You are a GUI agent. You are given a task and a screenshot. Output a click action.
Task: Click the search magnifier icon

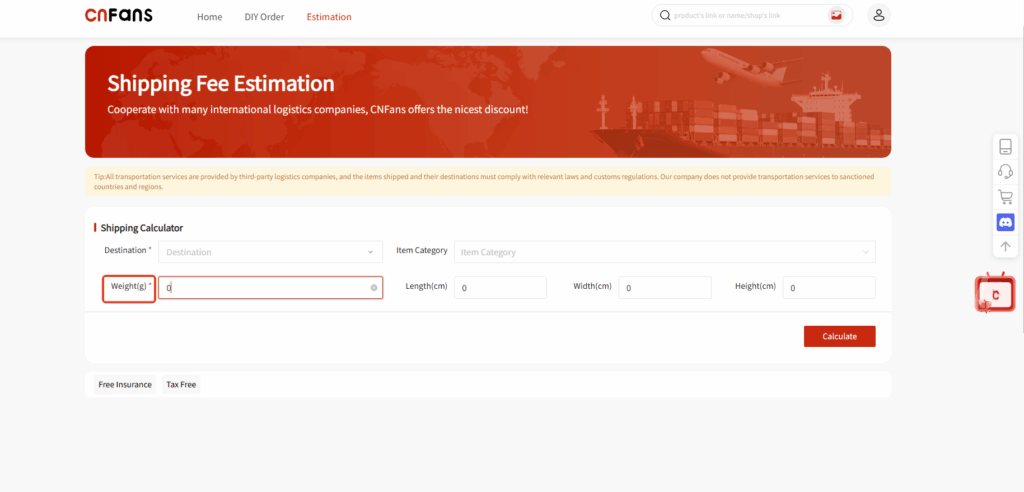tap(665, 16)
